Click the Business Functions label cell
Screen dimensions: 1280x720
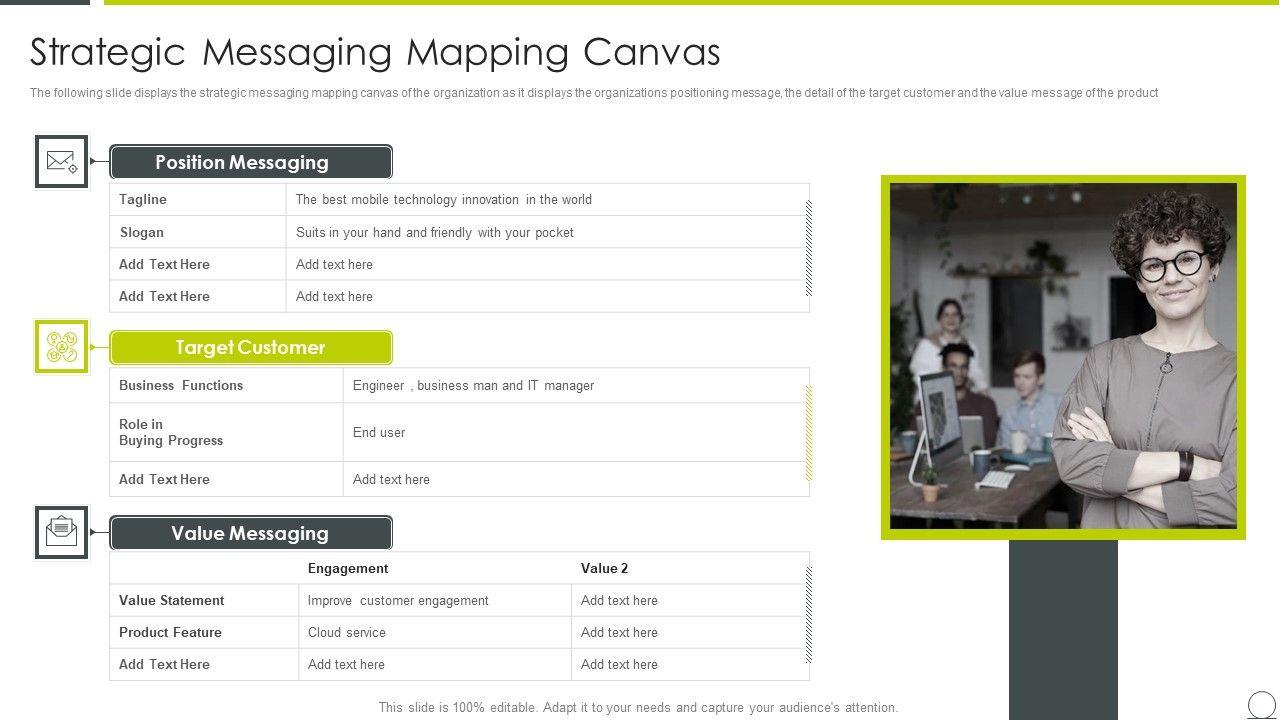click(226, 386)
